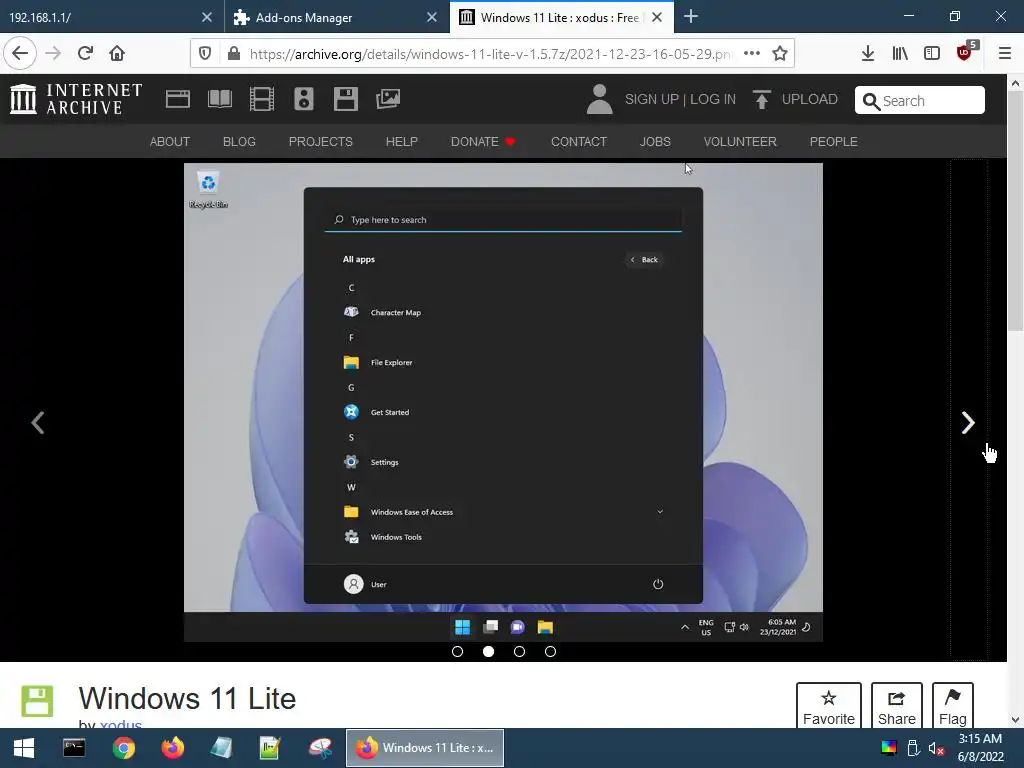Go back with the browser back arrow
Viewport: 1024px width, 768px height.
coord(20,53)
